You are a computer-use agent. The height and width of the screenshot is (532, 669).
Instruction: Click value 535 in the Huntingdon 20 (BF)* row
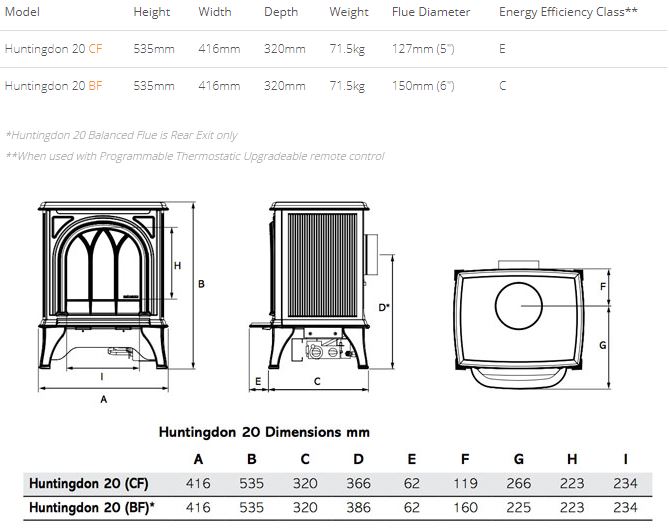252,507
